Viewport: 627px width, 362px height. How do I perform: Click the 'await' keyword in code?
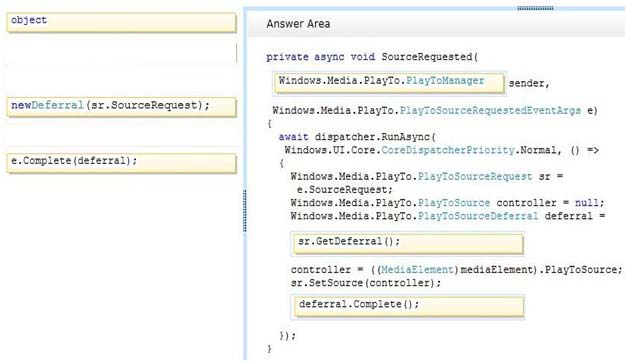click(x=294, y=137)
